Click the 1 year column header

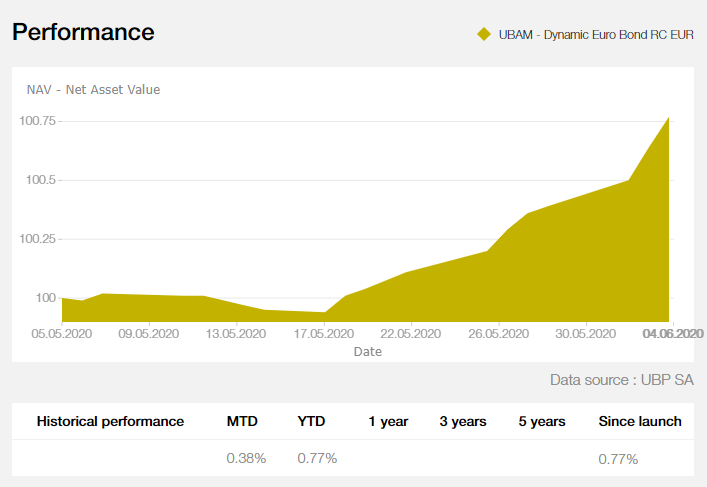pos(388,421)
